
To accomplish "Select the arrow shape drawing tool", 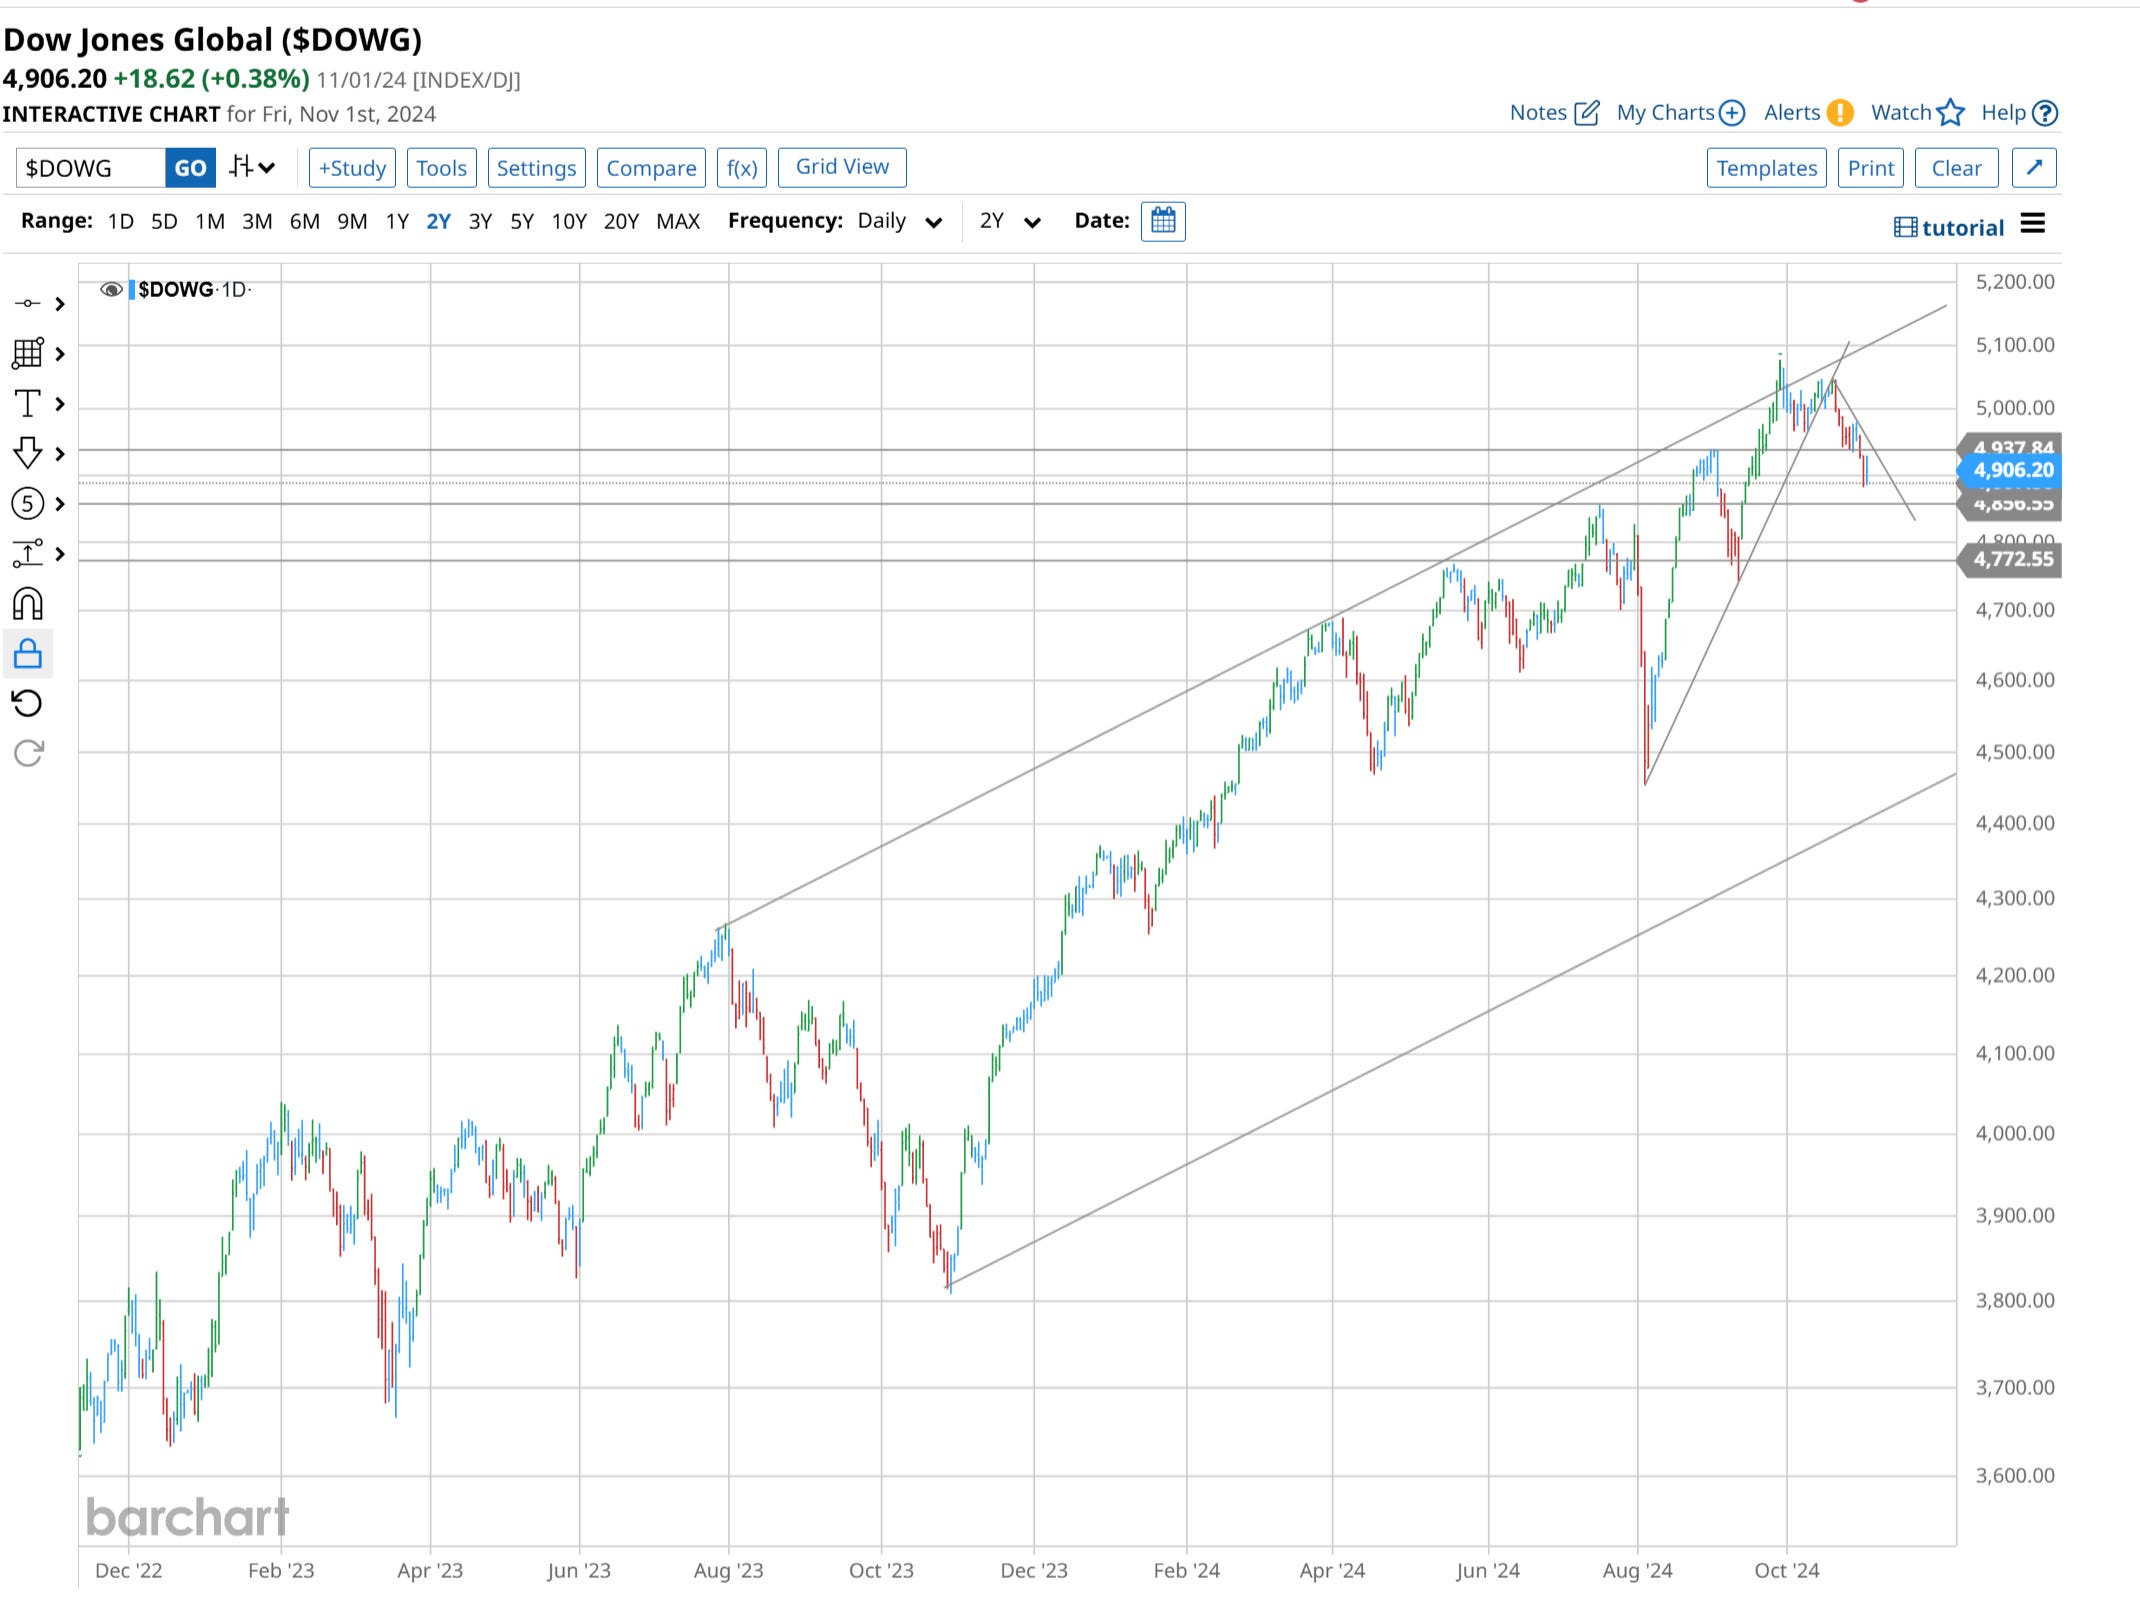I will 27,454.
